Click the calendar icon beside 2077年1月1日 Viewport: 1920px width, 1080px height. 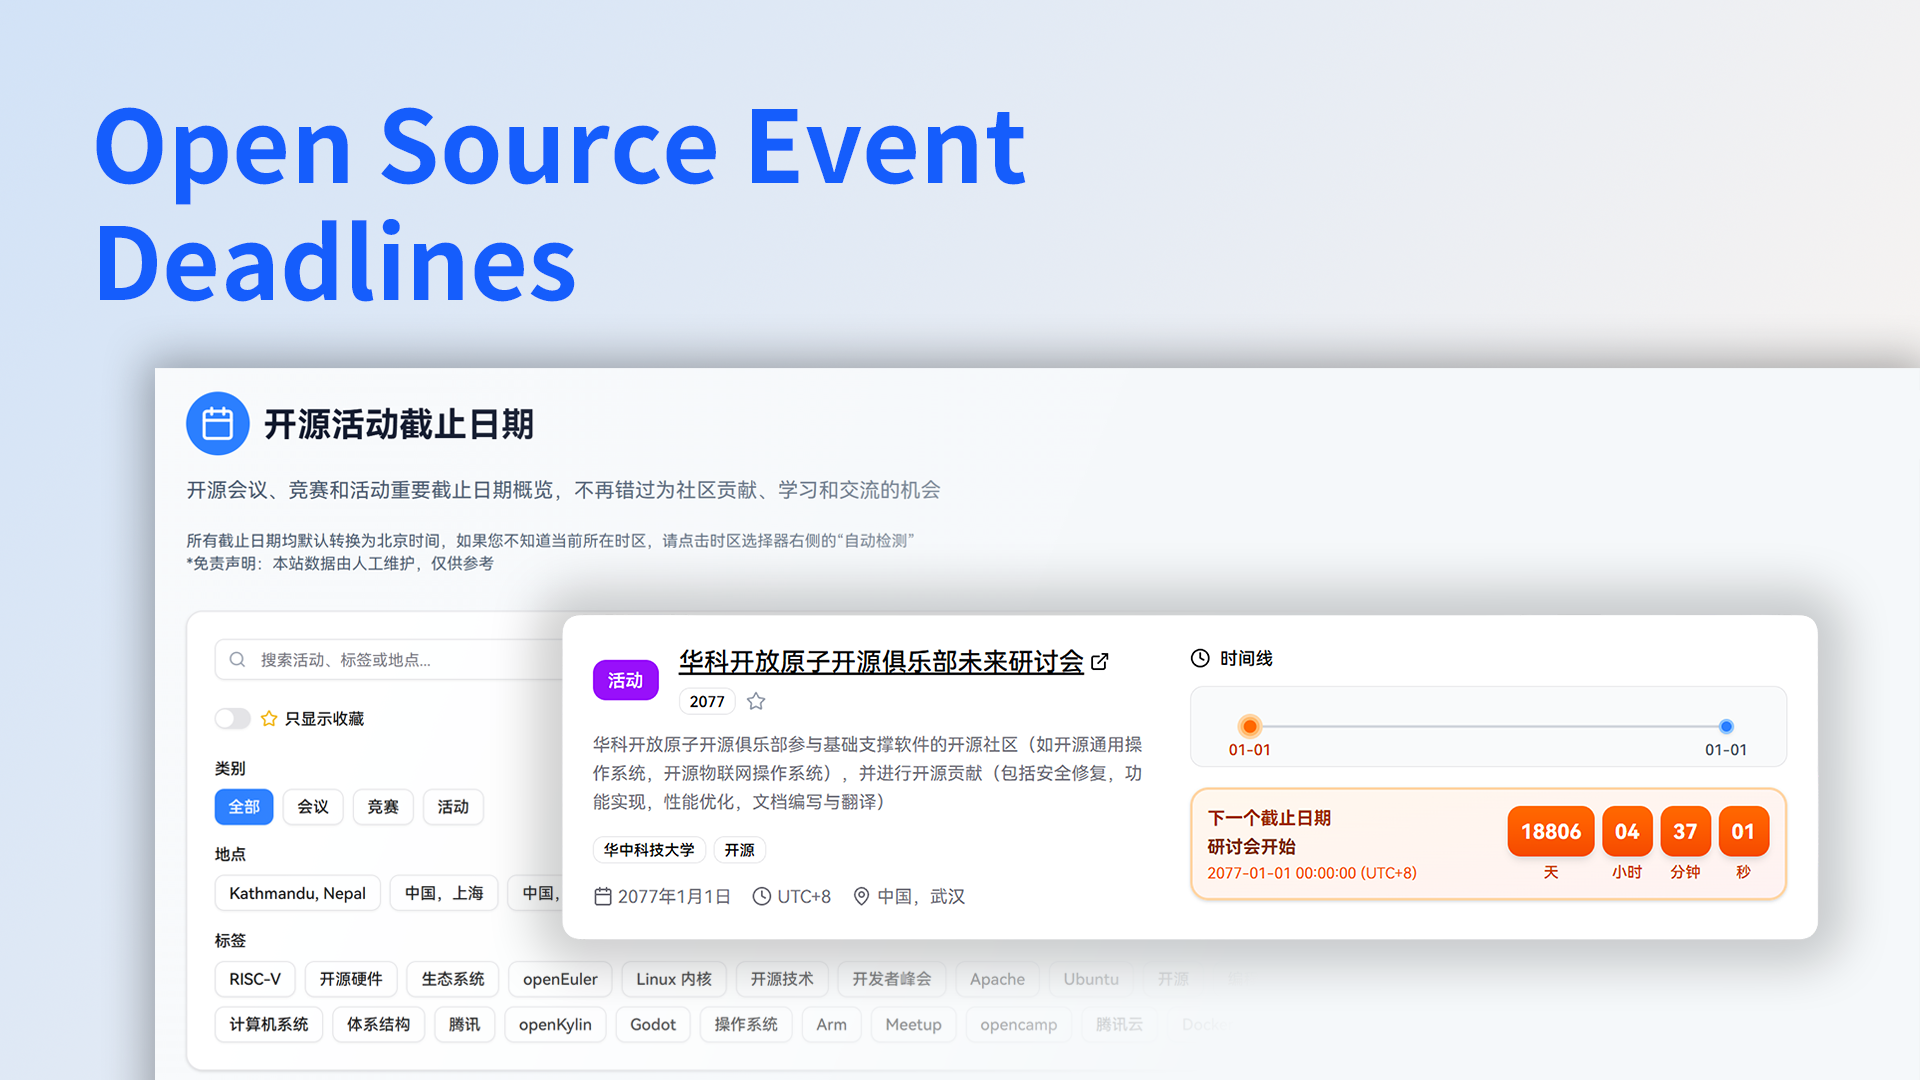pyautogui.click(x=603, y=896)
